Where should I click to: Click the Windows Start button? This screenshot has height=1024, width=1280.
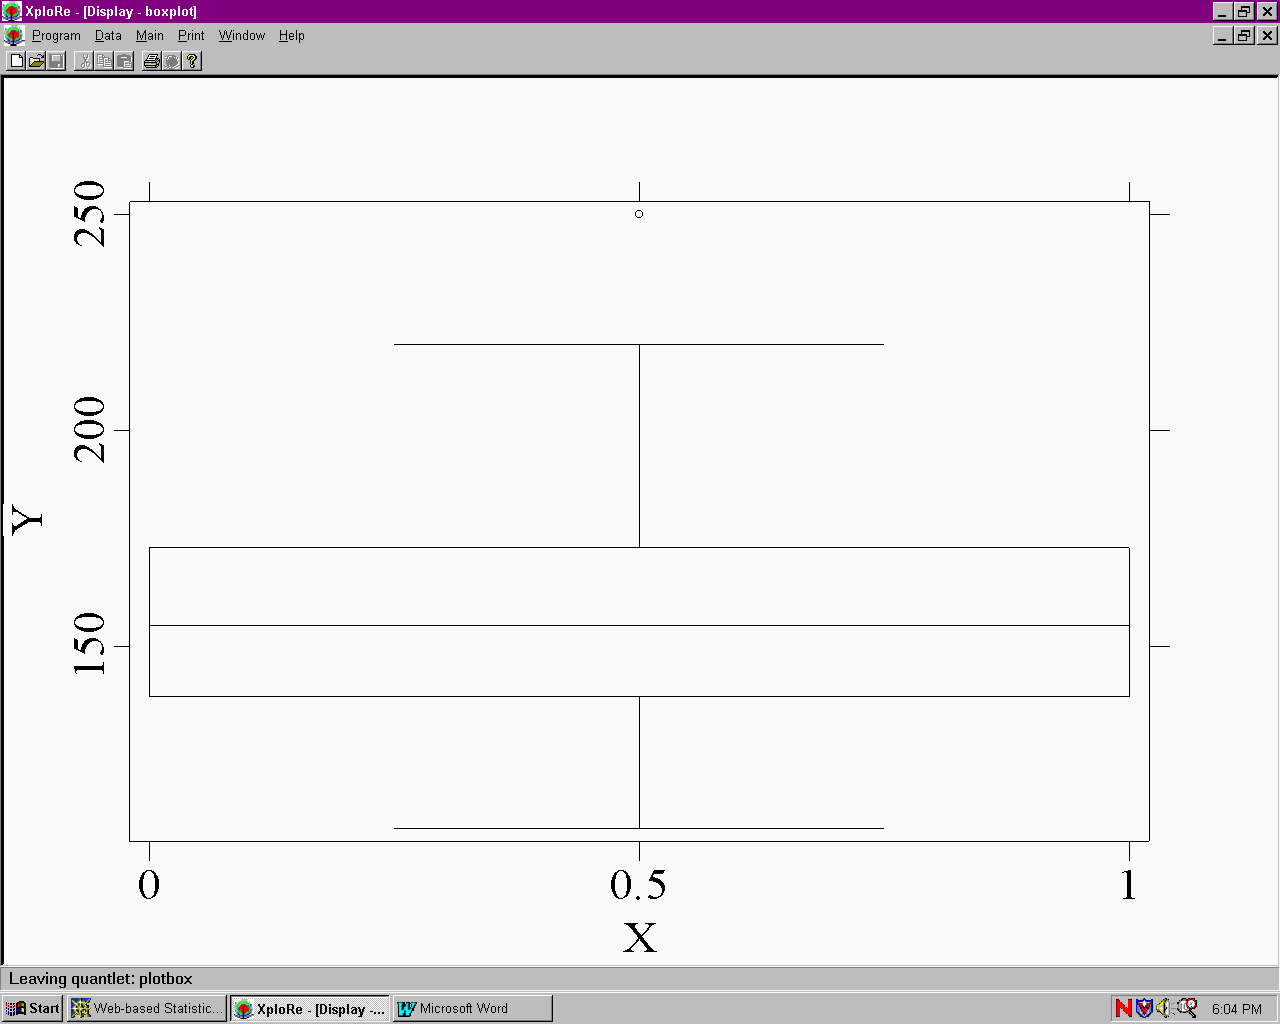tap(33, 1008)
